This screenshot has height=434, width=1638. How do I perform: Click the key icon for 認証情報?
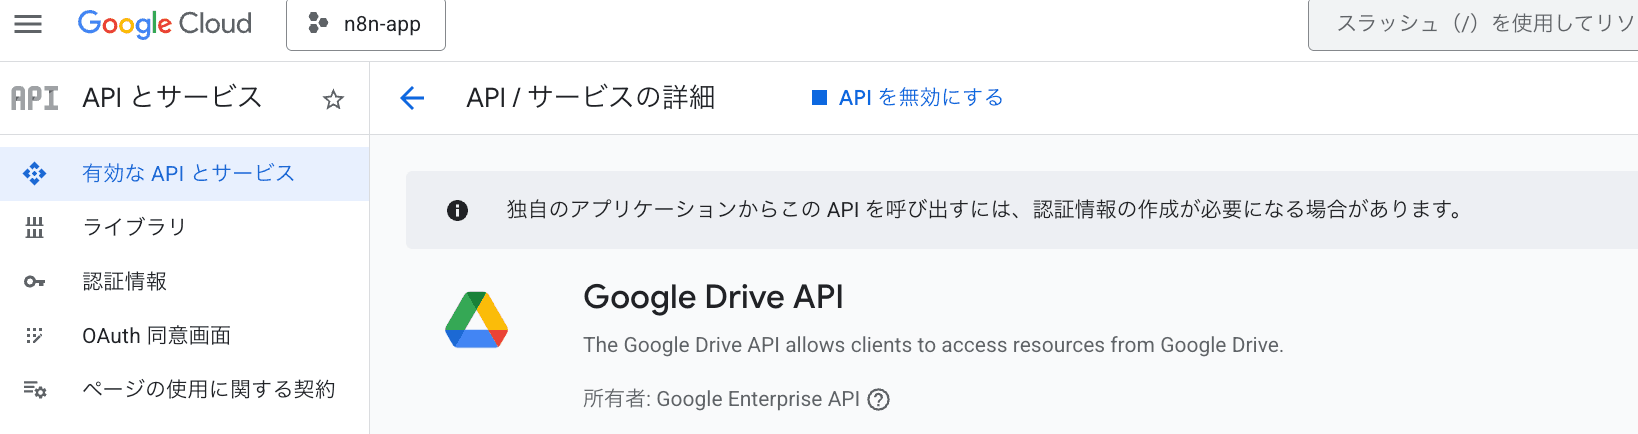coord(35,282)
